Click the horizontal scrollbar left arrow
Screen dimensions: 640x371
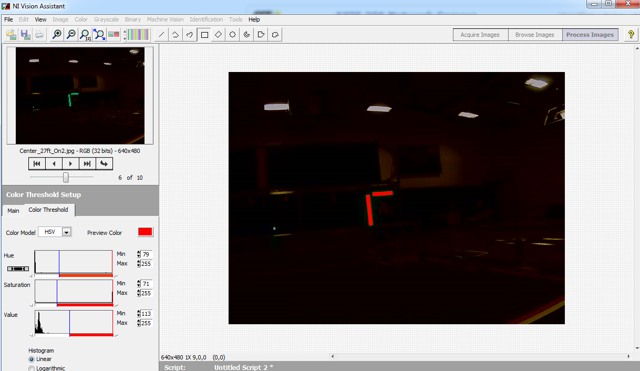[x=332, y=357]
